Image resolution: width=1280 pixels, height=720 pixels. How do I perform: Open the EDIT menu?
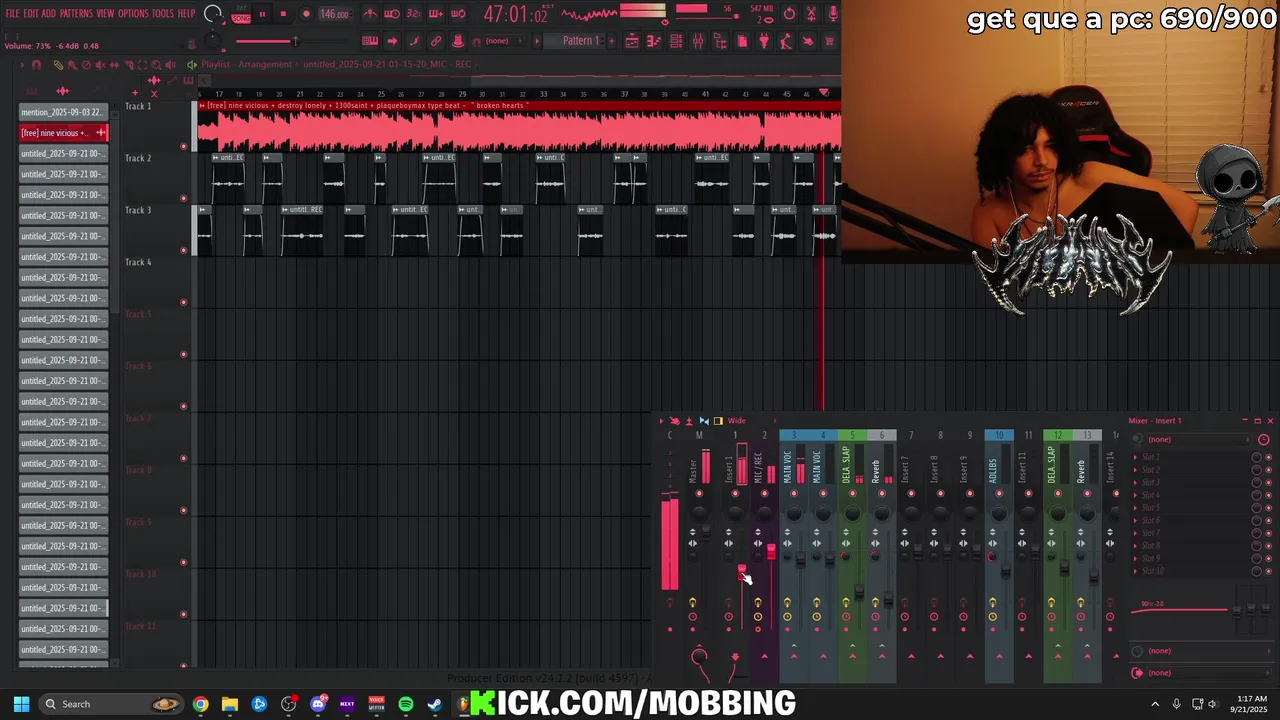tap(31, 13)
